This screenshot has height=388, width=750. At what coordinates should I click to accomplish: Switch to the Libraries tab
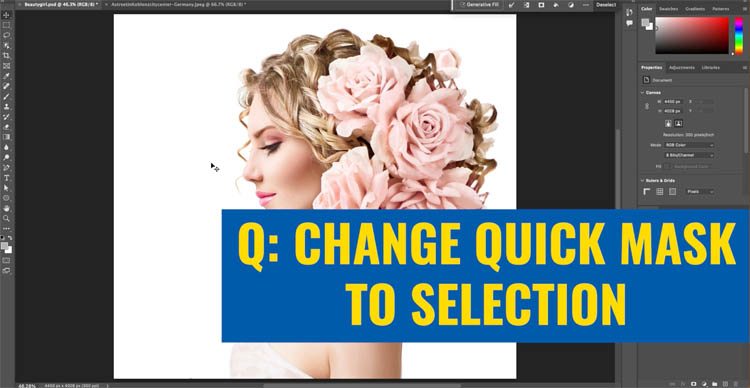pyautogui.click(x=710, y=67)
